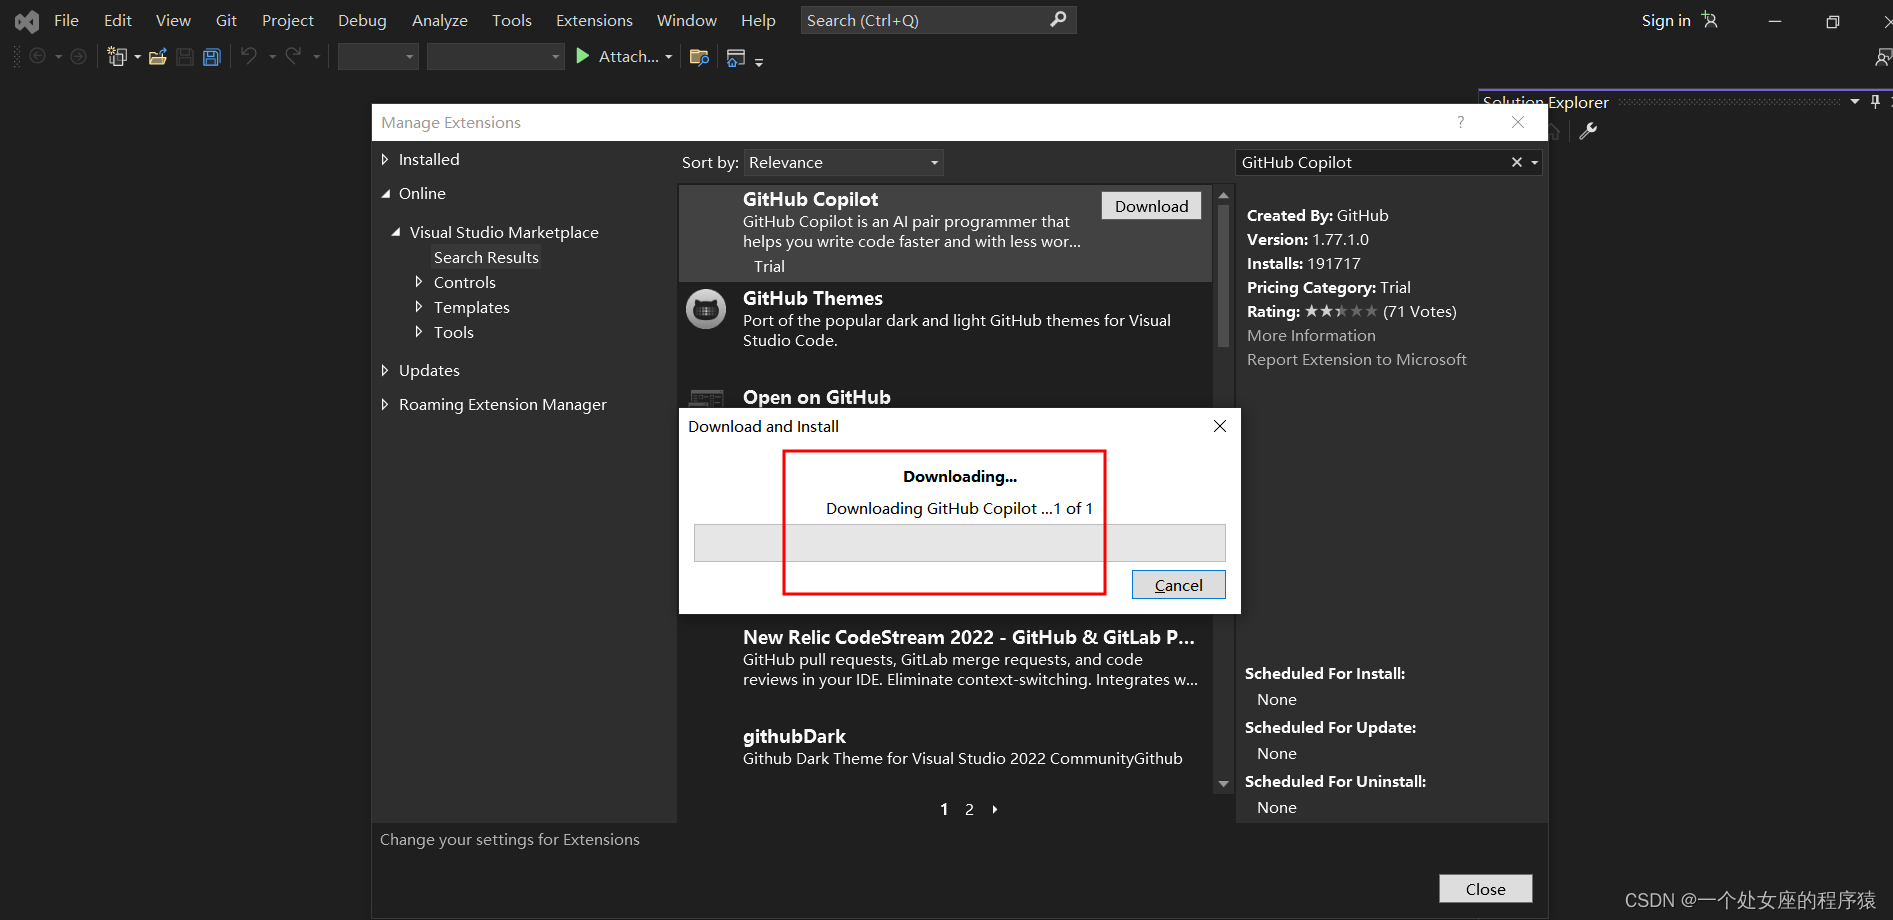Click the Open on GitHub extension icon
This screenshot has height=920, width=1893.
(x=706, y=398)
